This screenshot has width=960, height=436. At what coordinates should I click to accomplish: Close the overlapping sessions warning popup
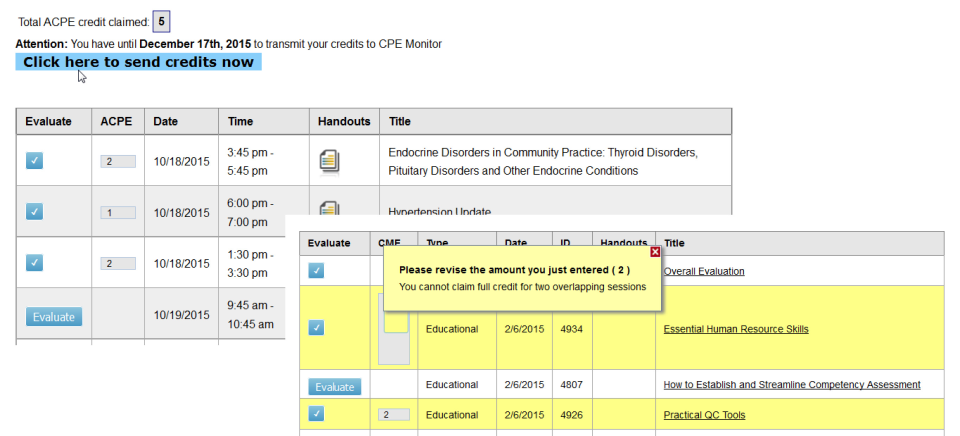tap(655, 252)
